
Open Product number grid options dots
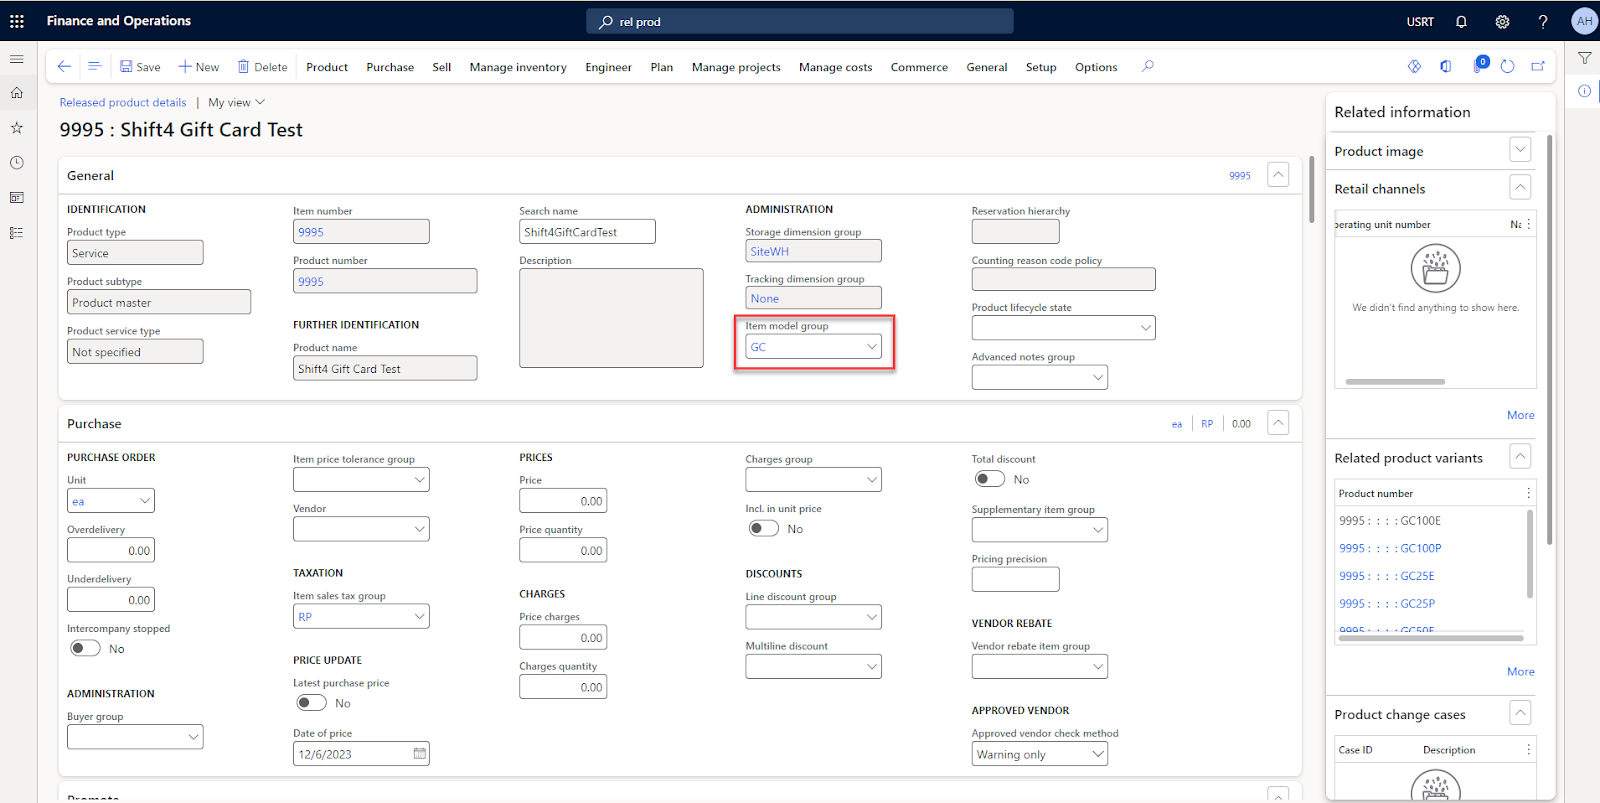1529,493
